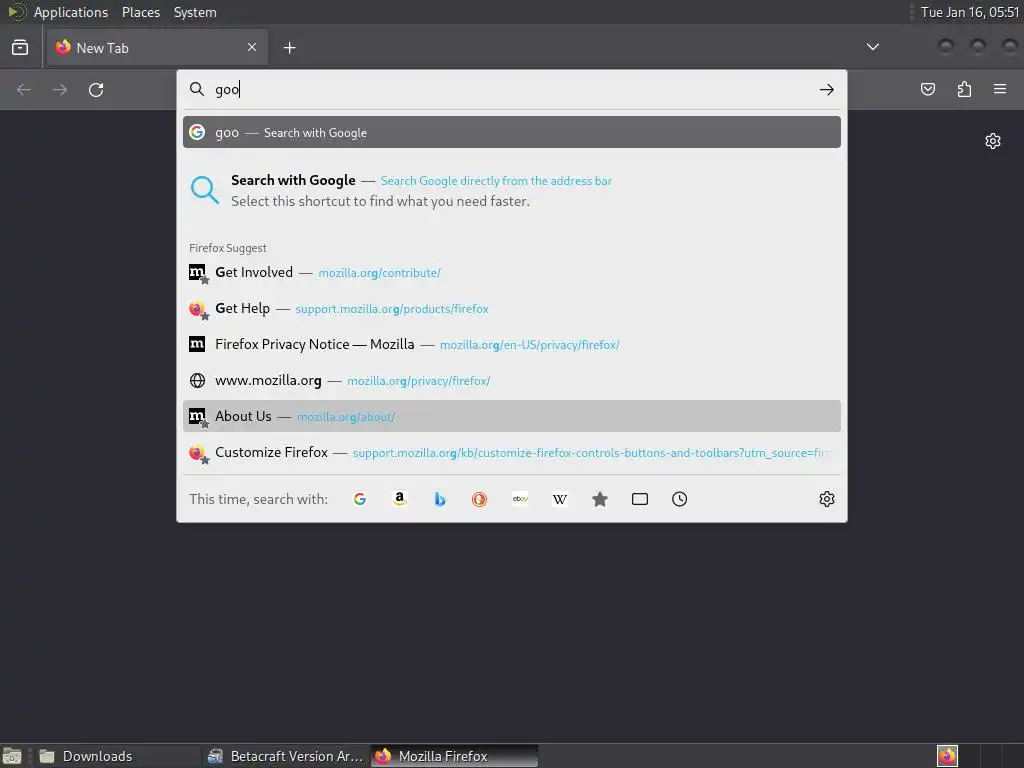
Task: Open the www.mozilla.org suggestion
Action: point(512,380)
